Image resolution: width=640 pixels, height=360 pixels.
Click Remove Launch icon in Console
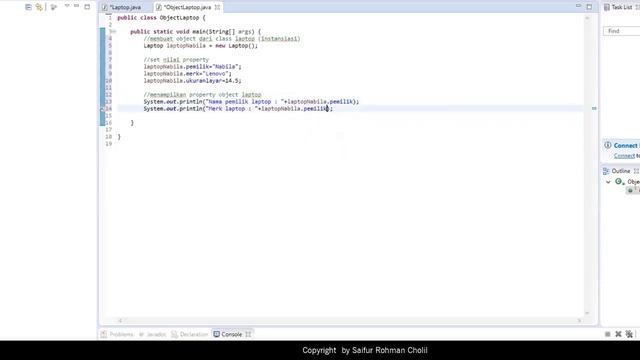tap(618, 334)
